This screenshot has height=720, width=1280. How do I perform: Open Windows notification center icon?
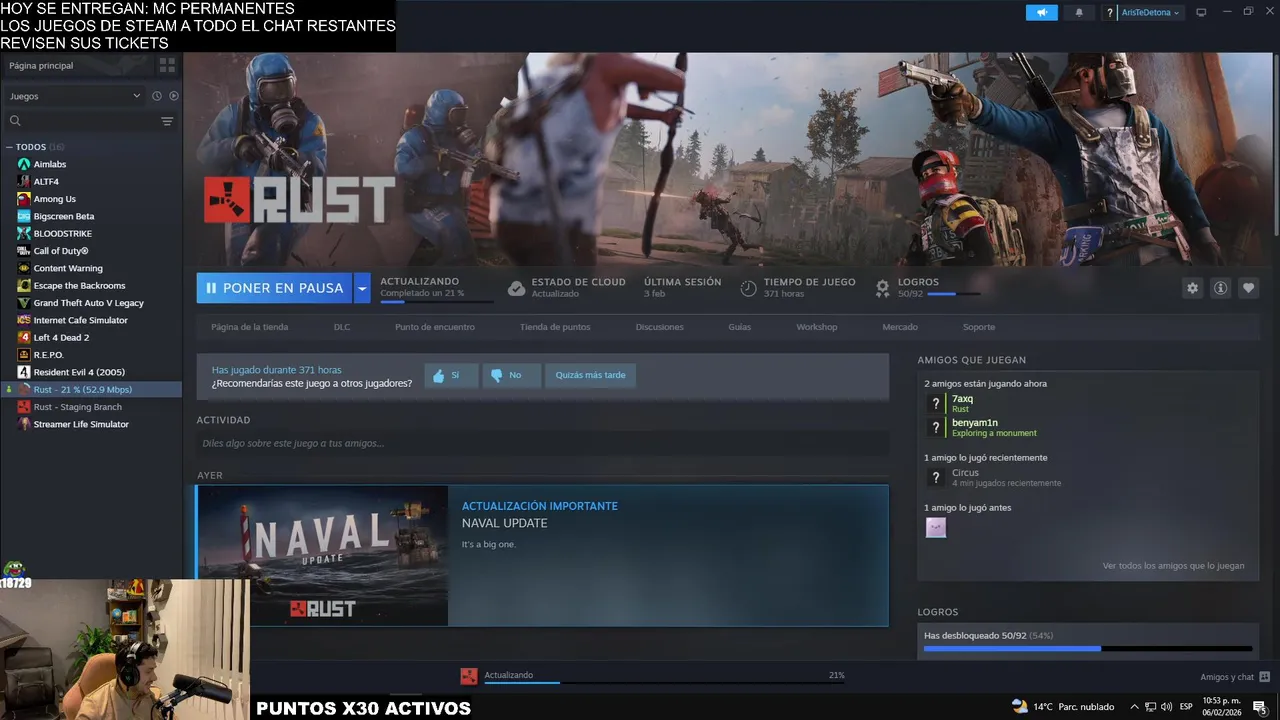1259,707
